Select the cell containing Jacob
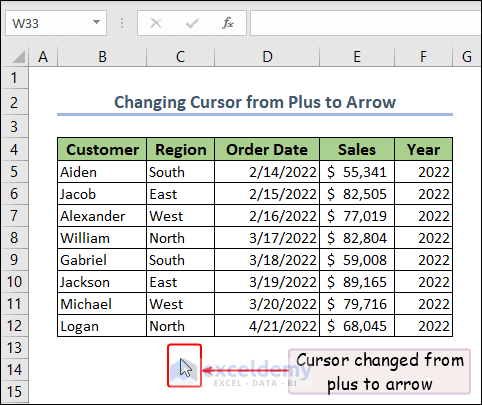Viewport: 482px width, 405px height. tap(102, 194)
